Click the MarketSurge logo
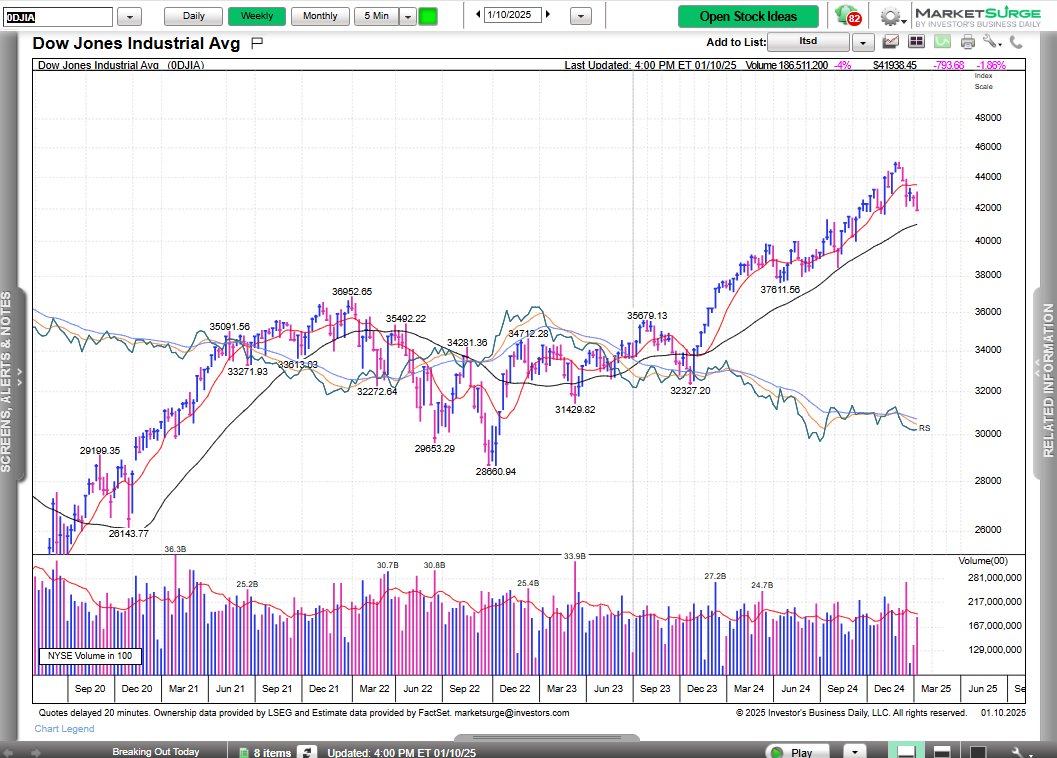This screenshot has height=758, width=1057. pos(977,16)
